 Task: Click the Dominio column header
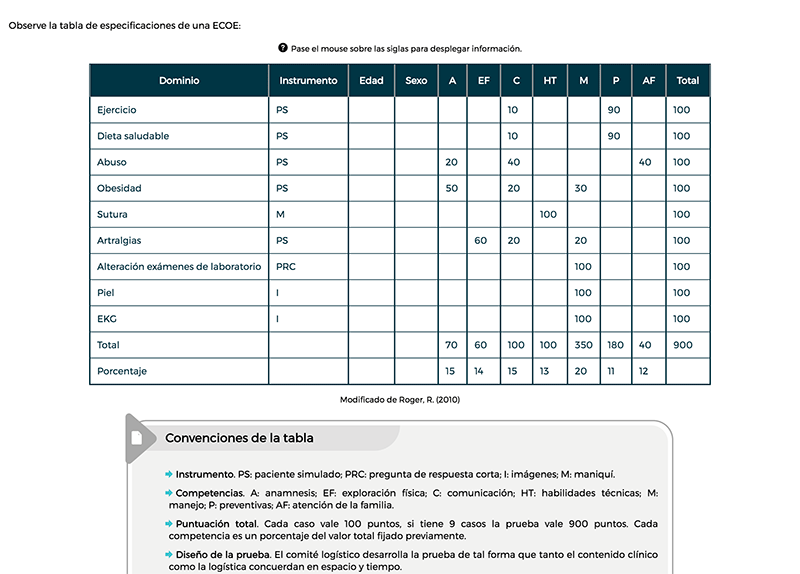pos(179,81)
